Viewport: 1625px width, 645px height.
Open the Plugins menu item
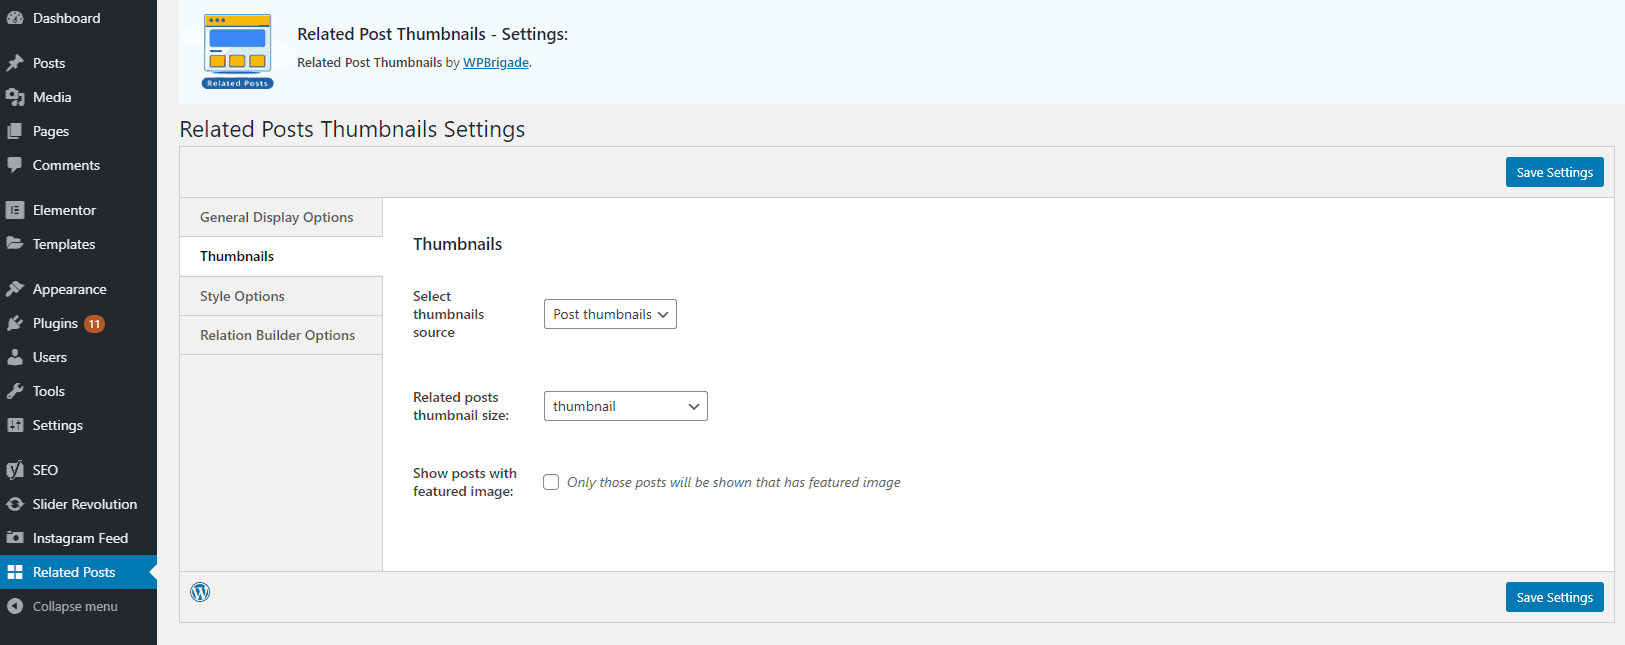click(78, 323)
